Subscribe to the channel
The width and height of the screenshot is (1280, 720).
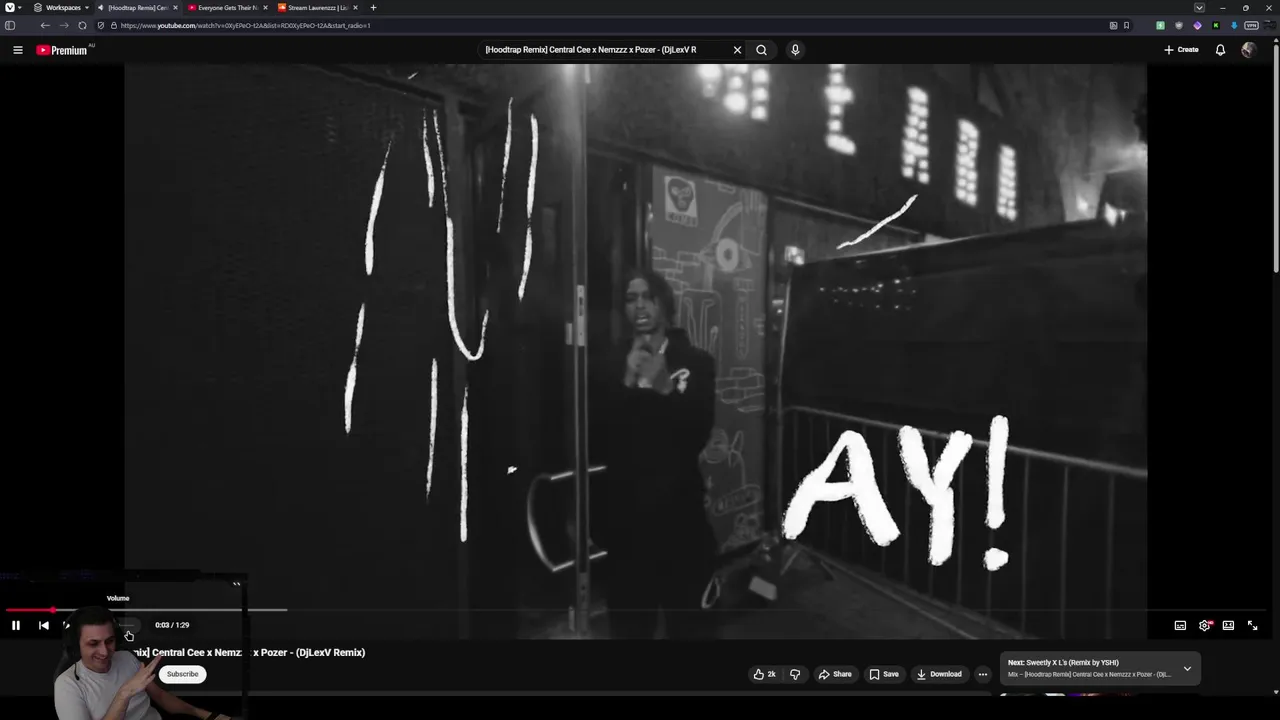182,674
